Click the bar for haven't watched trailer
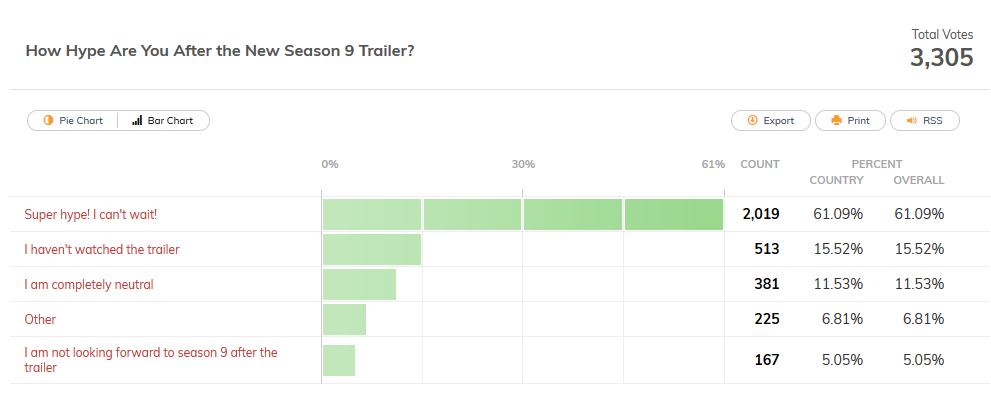 371,249
